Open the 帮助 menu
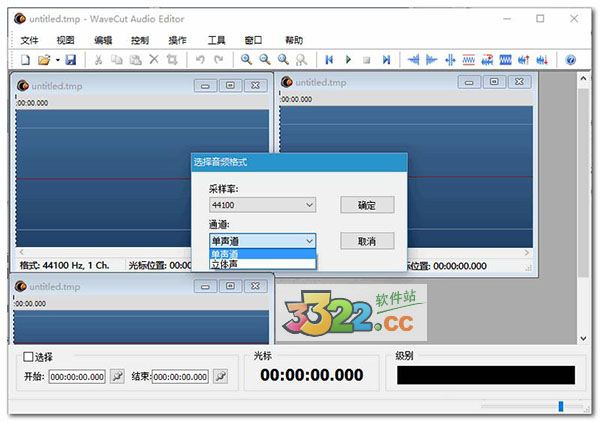 294,40
